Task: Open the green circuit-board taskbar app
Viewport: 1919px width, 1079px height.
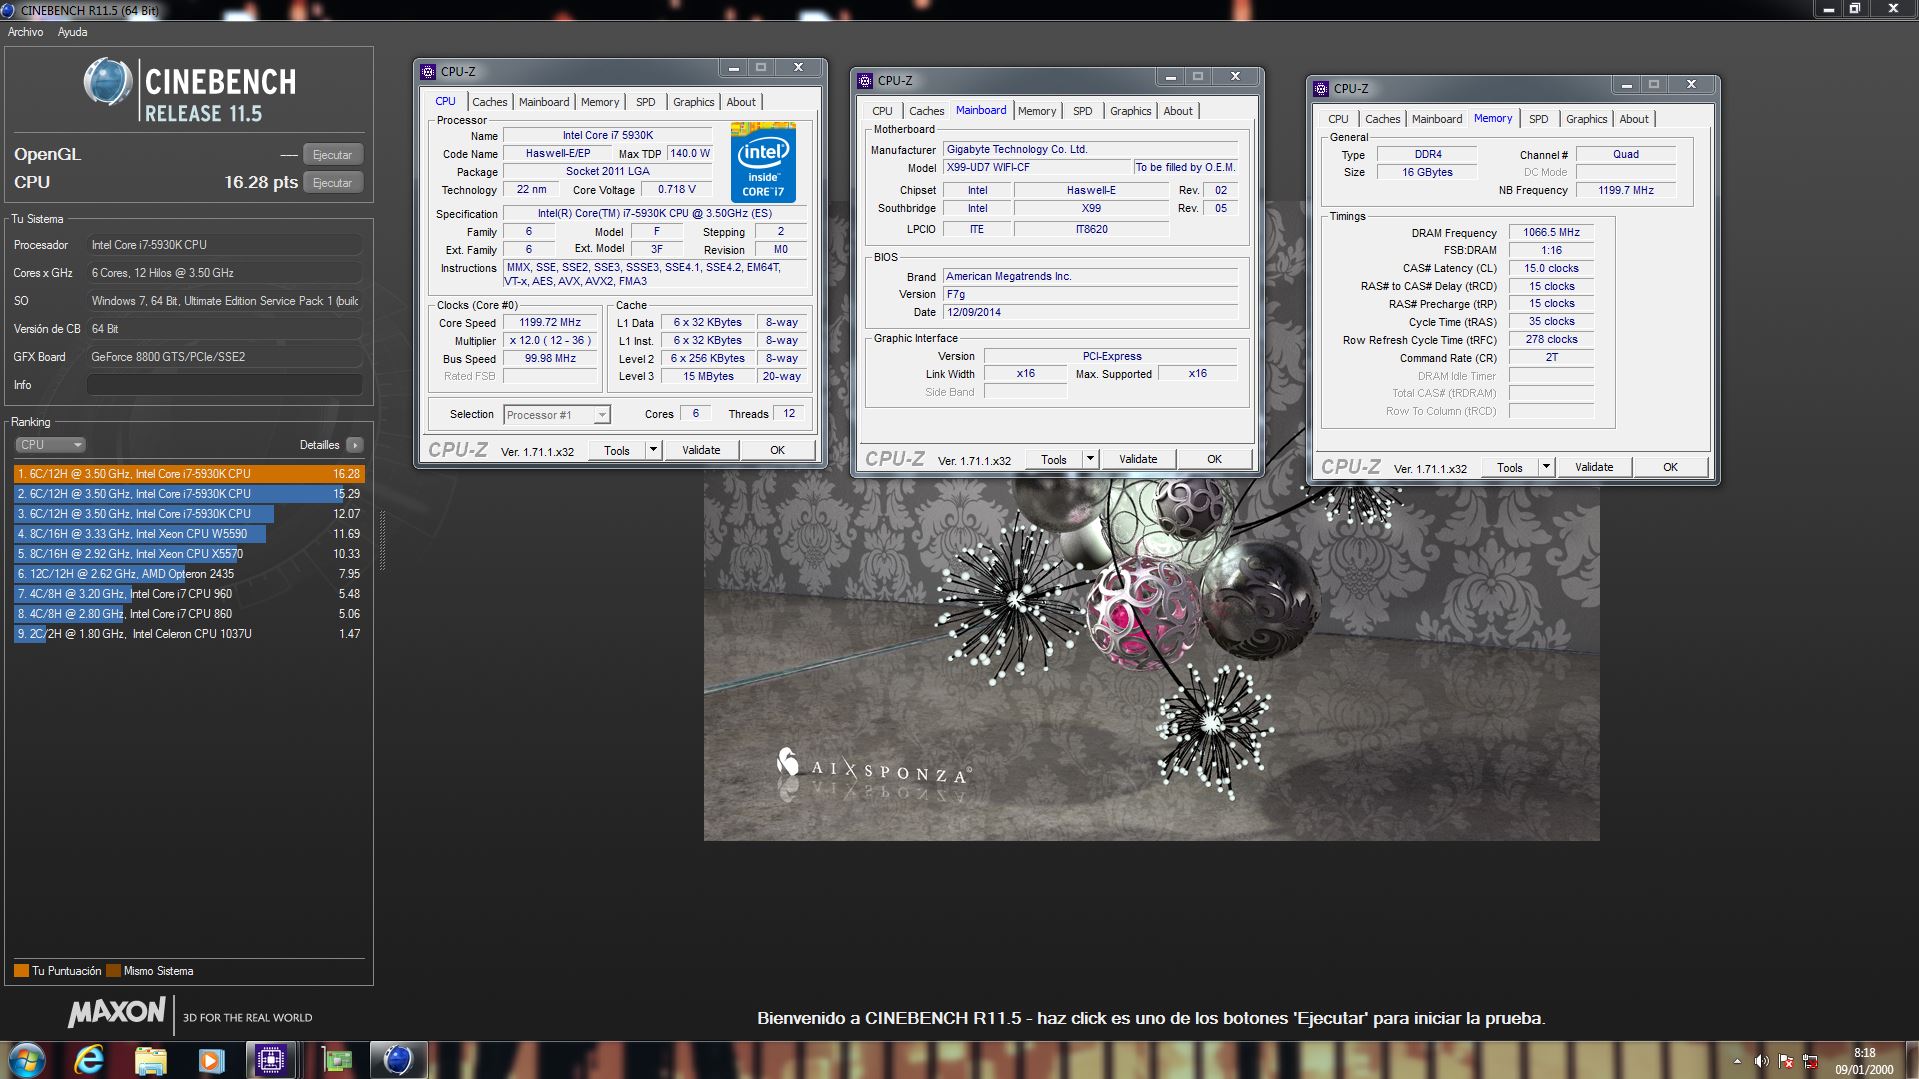Action: (x=337, y=1060)
